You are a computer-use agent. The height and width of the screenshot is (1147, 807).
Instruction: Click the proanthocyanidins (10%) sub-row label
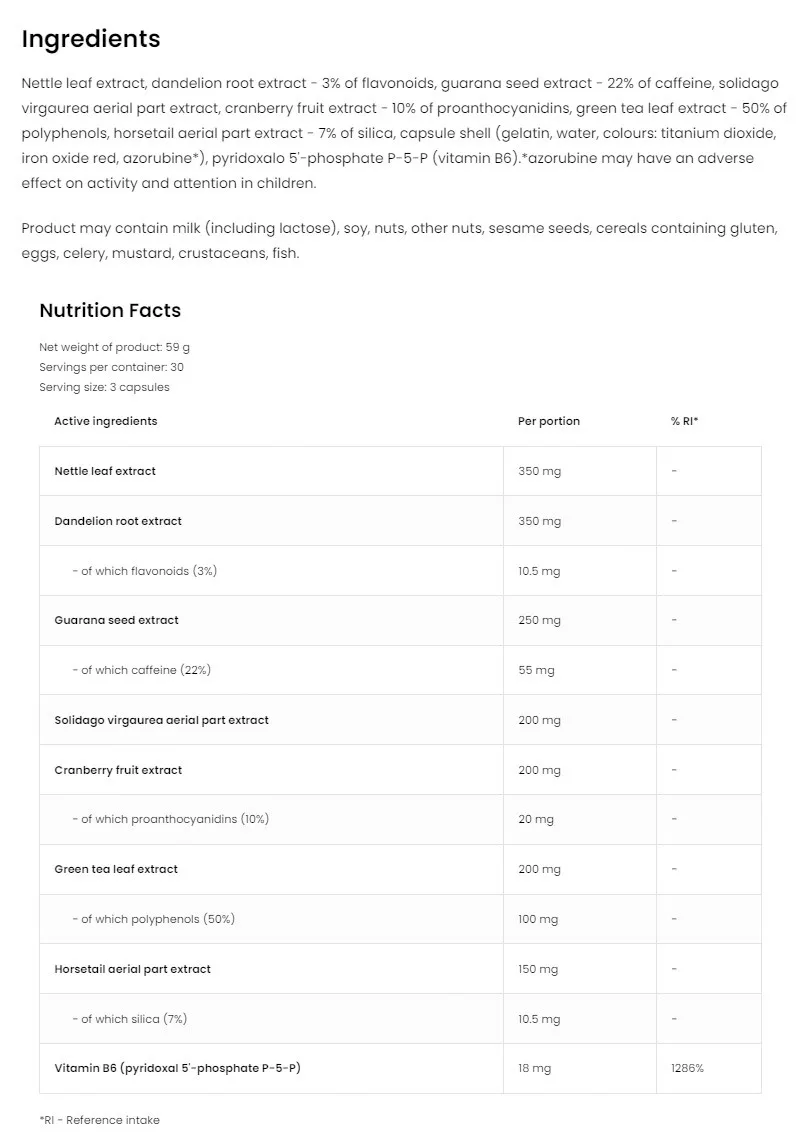[x=170, y=819]
